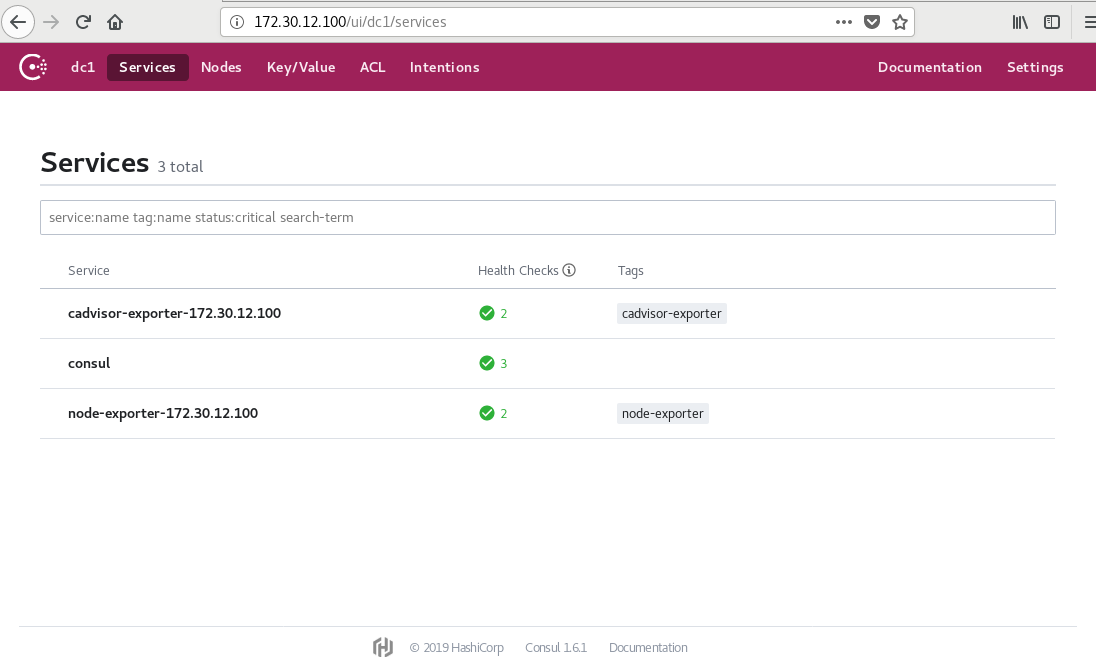Image resolution: width=1096 pixels, height=668 pixels.
Task: Click Consul 1.6.1 version link in footer
Action: pyautogui.click(x=556, y=648)
